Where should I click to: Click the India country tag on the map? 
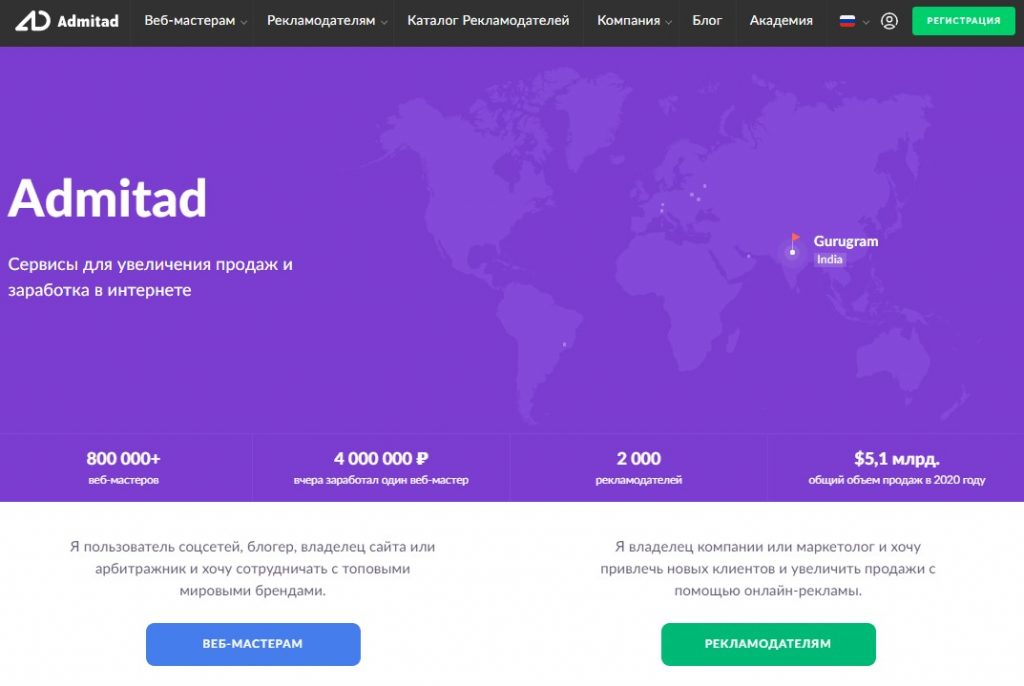[829, 259]
